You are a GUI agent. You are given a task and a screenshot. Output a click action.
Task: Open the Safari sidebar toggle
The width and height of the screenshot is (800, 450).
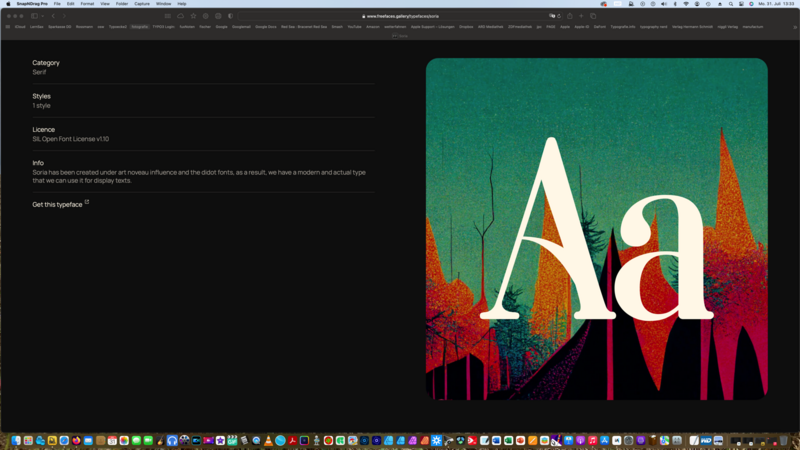click(x=33, y=16)
